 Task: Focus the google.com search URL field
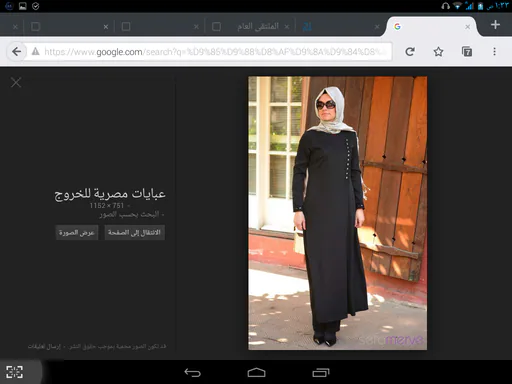pos(208,52)
